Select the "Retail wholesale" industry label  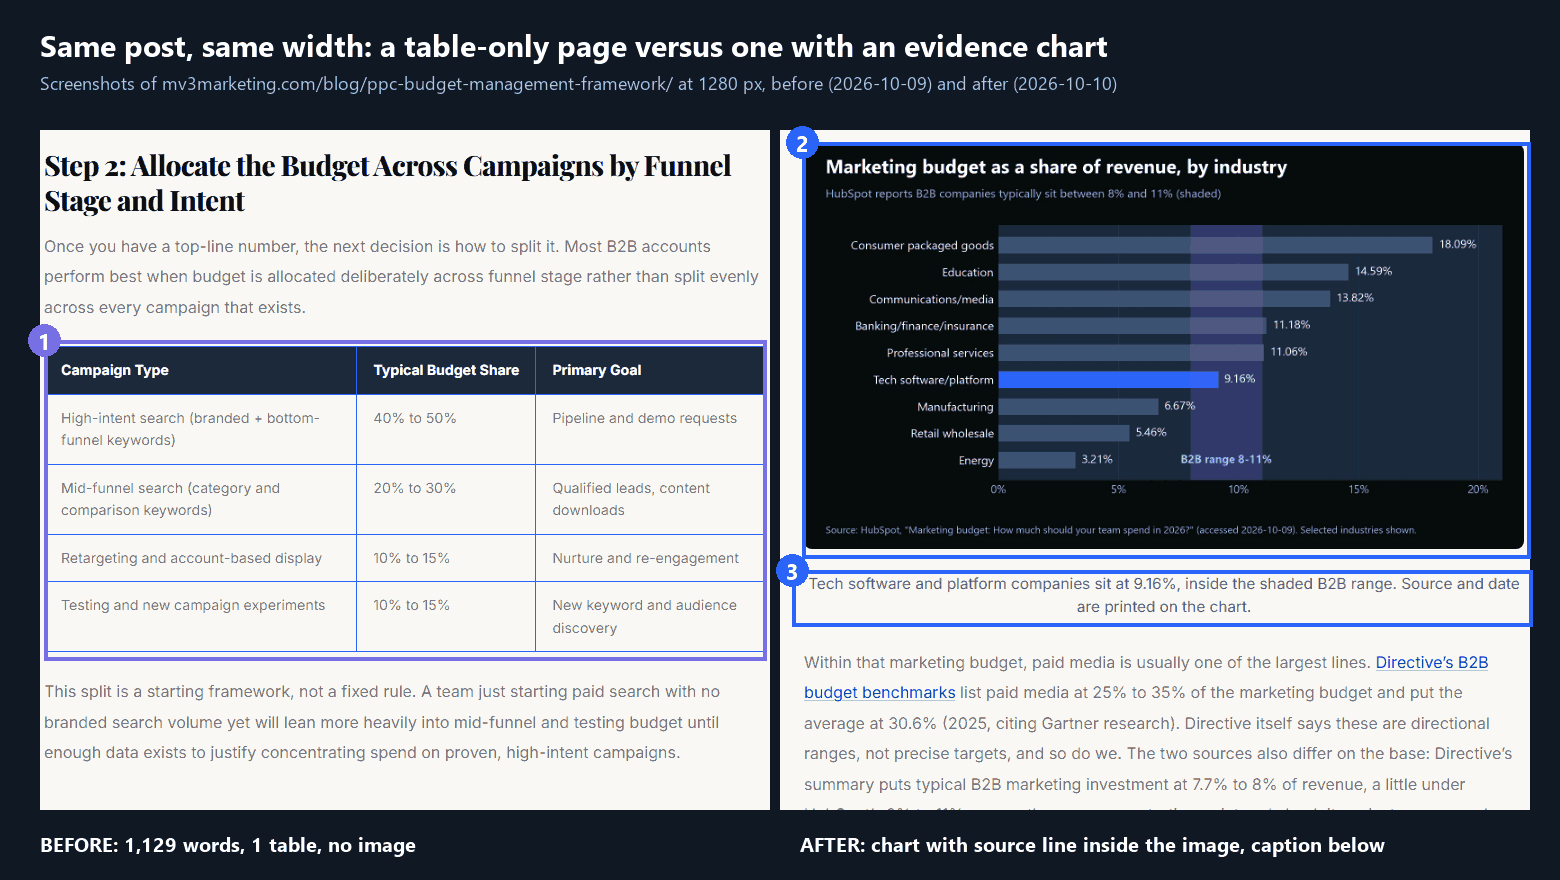952,434
